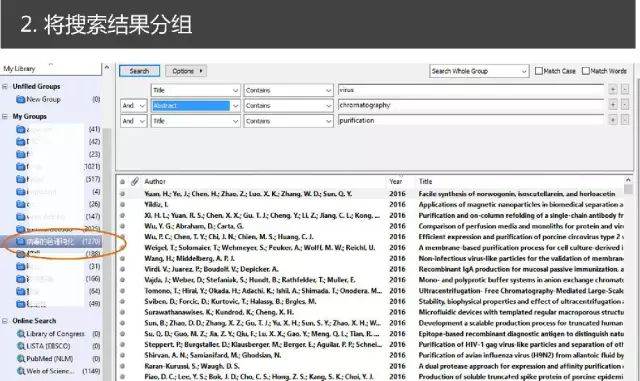Image resolution: width=640 pixels, height=381 pixels.
Task: Click read-status dot for the Yildiz, I. entry
Action: (122, 204)
